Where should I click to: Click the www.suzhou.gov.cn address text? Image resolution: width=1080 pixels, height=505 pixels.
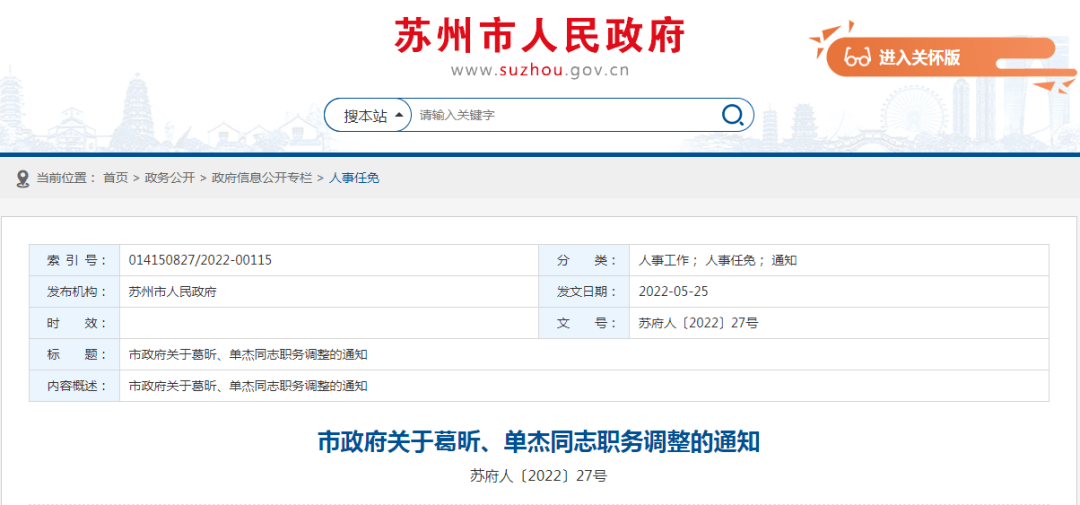point(540,70)
